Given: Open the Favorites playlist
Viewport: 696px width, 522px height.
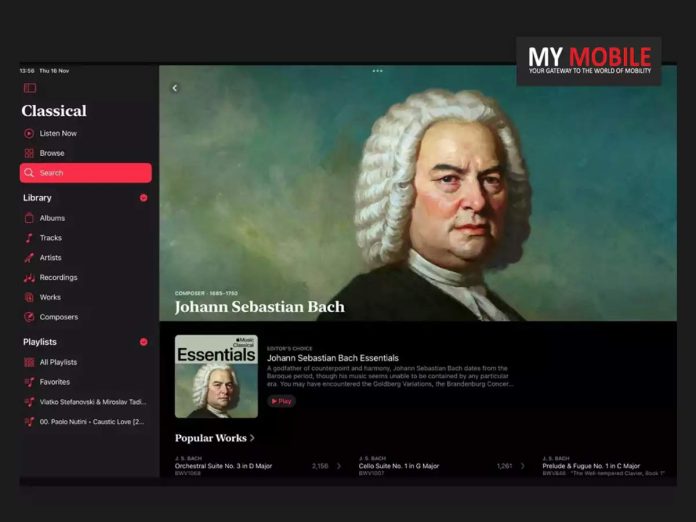Looking at the screenshot, I should 55,382.
